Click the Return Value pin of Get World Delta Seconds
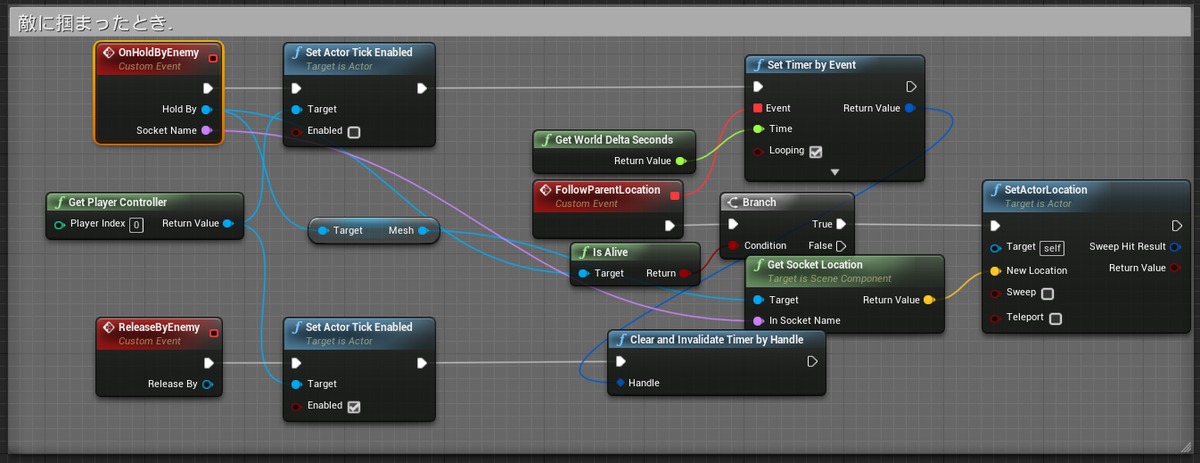The image size is (1200, 463). [x=681, y=160]
